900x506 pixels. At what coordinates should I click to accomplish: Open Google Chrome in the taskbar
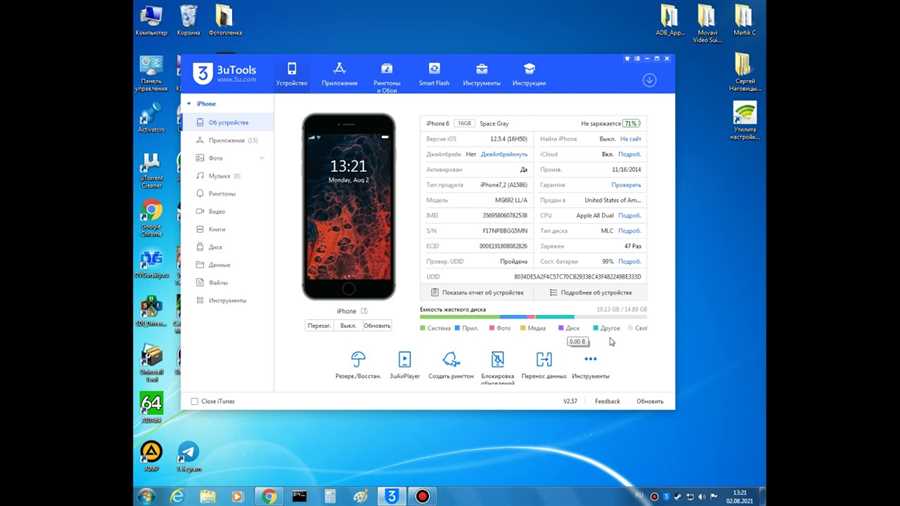pyautogui.click(x=268, y=496)
